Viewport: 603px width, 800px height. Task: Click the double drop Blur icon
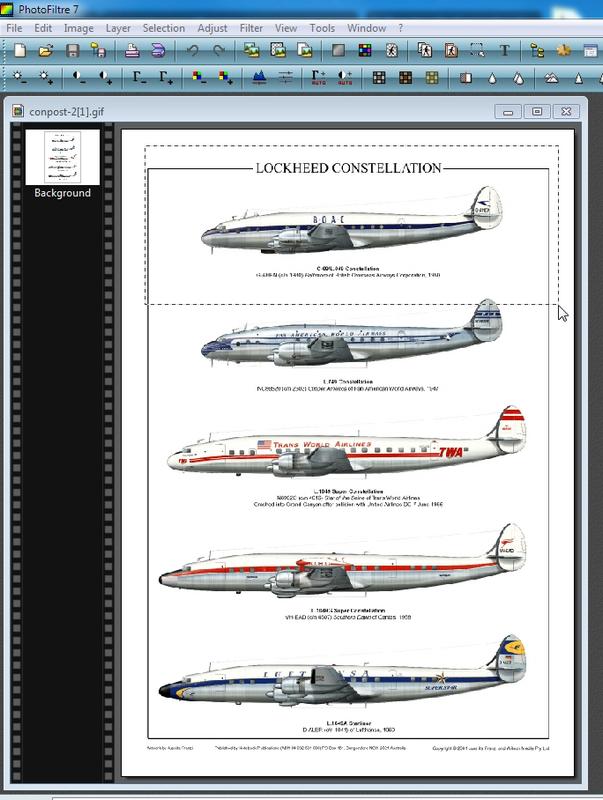[x=518, y=78]
